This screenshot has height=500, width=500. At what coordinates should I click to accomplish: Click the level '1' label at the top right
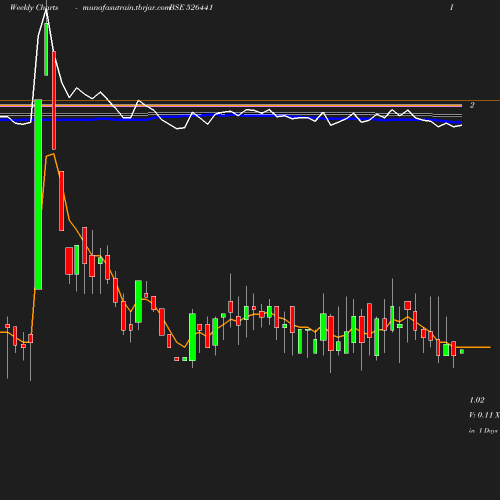pyautogui.click(x=452, y=7)
